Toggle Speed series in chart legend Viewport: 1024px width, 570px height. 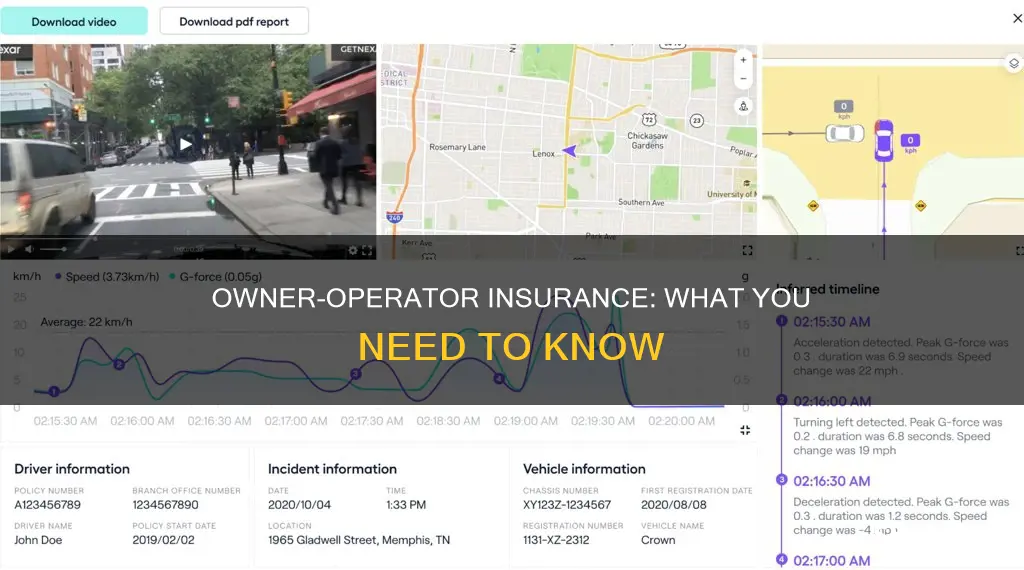107,277
